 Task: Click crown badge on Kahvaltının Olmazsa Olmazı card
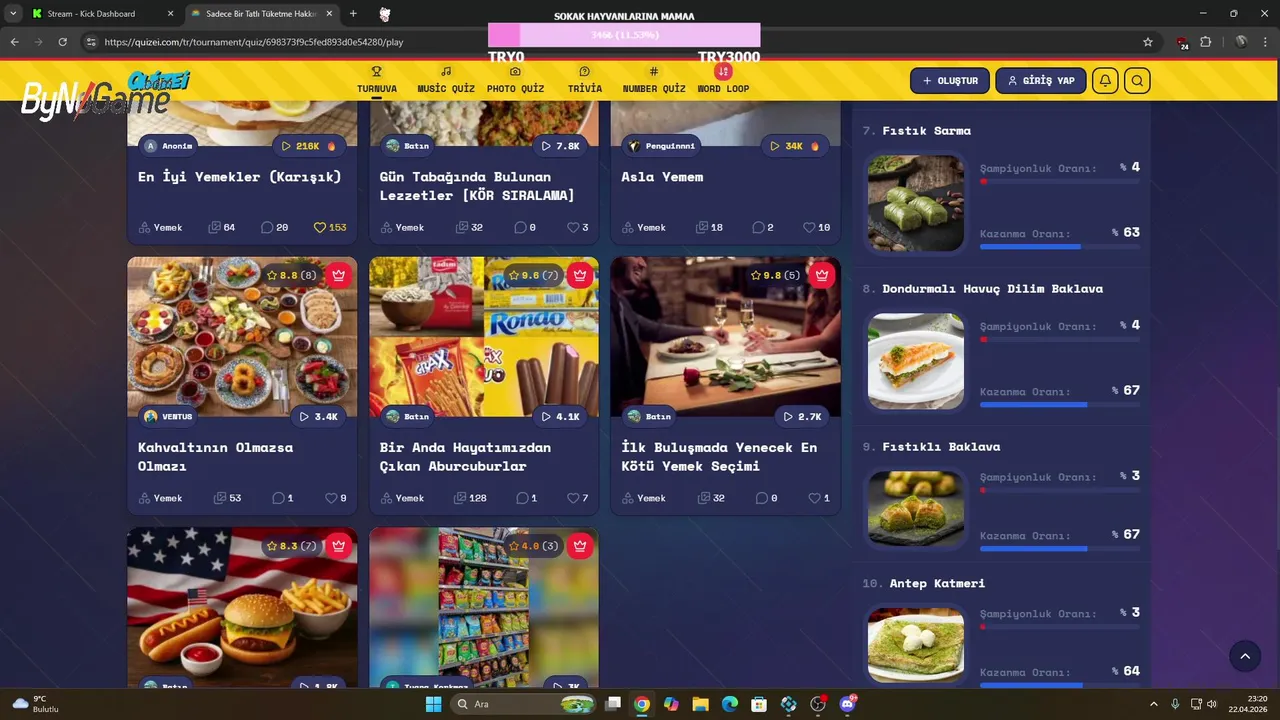click(x=338, y=275)
